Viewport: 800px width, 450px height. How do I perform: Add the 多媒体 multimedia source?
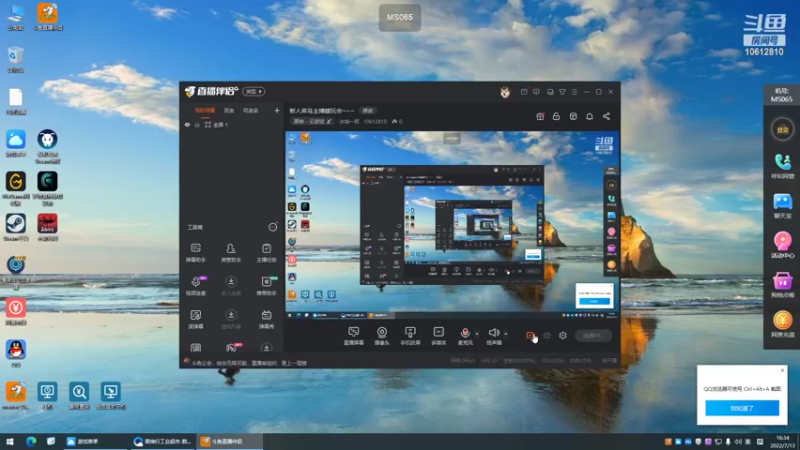click(x=439, y=336)
